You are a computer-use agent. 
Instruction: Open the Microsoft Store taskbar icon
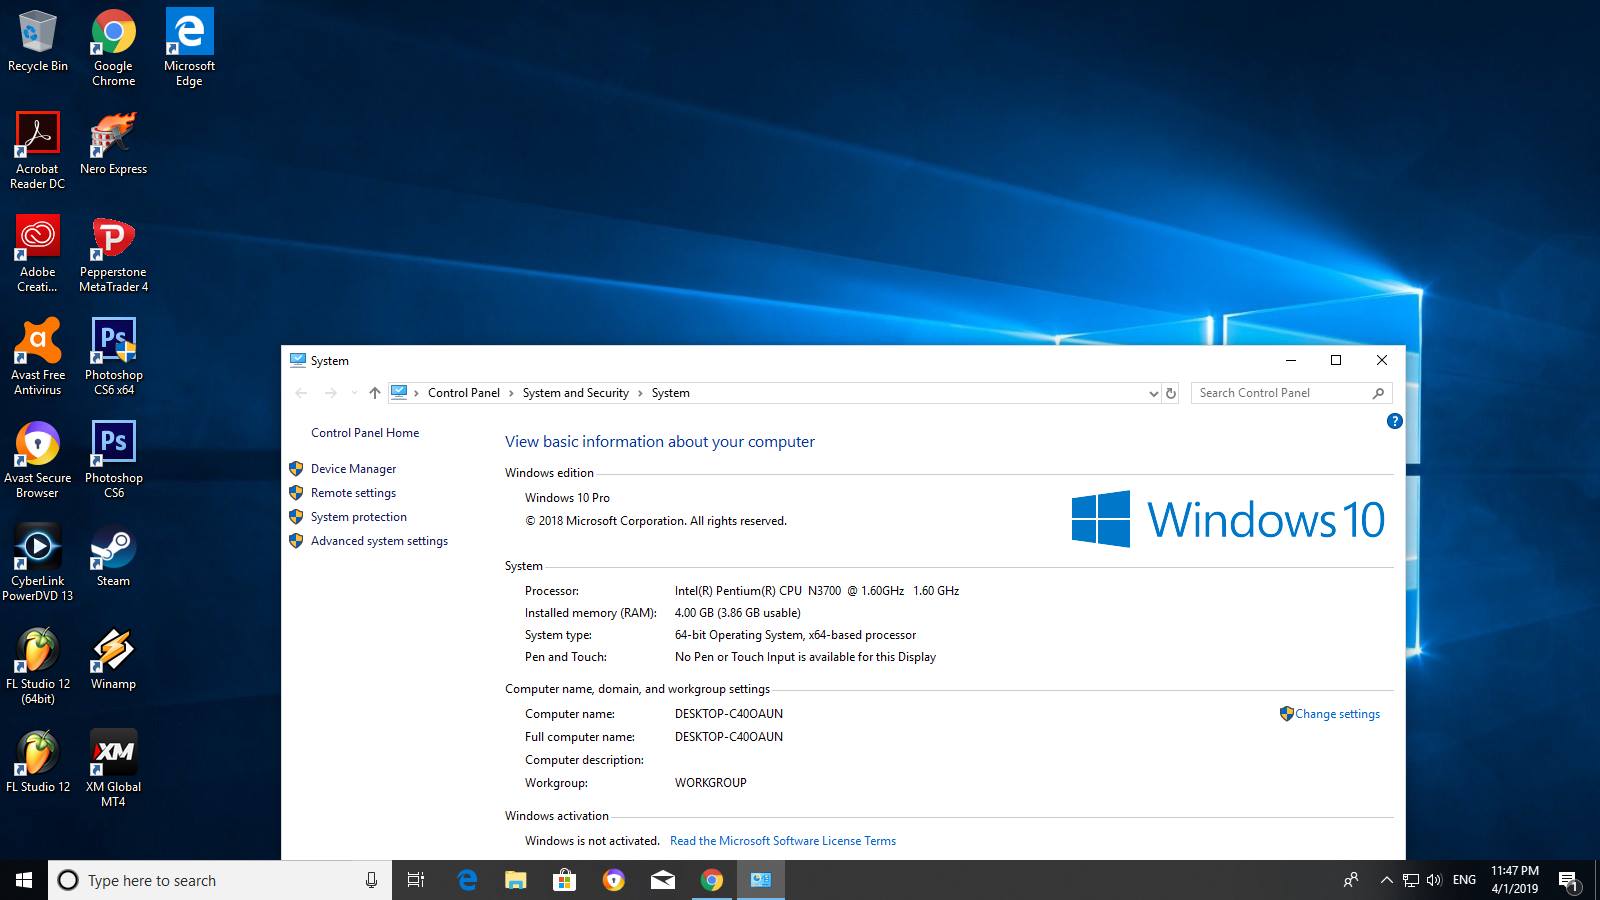pos(565,880)
